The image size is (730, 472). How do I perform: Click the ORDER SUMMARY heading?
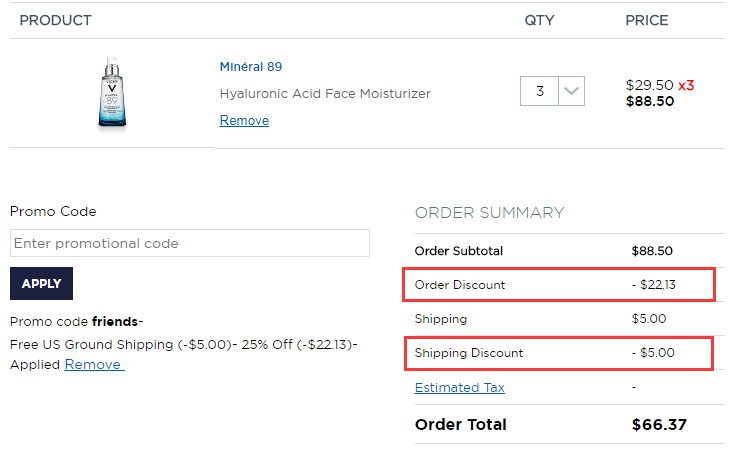489,212
